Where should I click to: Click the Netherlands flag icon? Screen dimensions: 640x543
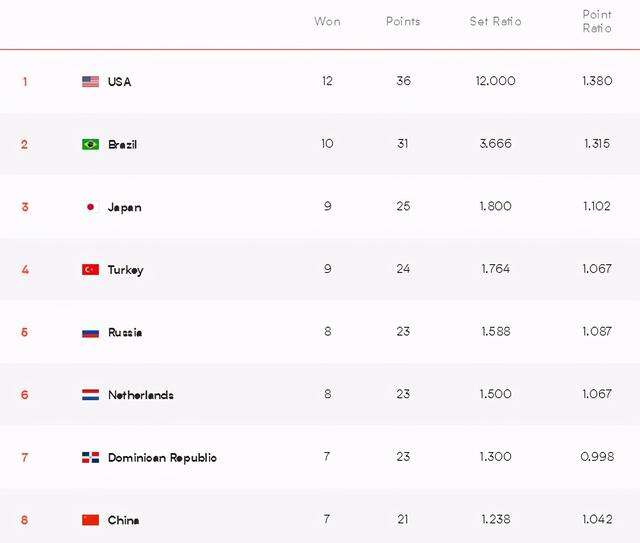(x=90, y=395)
